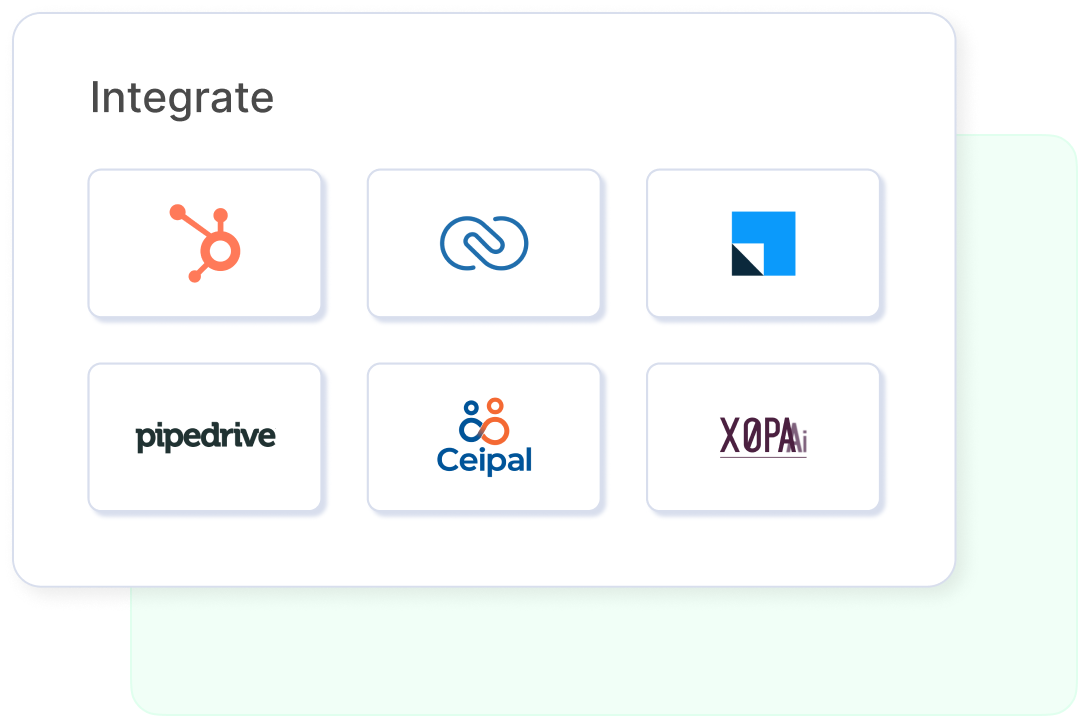Open the Zoho integration card

[484, 243]
